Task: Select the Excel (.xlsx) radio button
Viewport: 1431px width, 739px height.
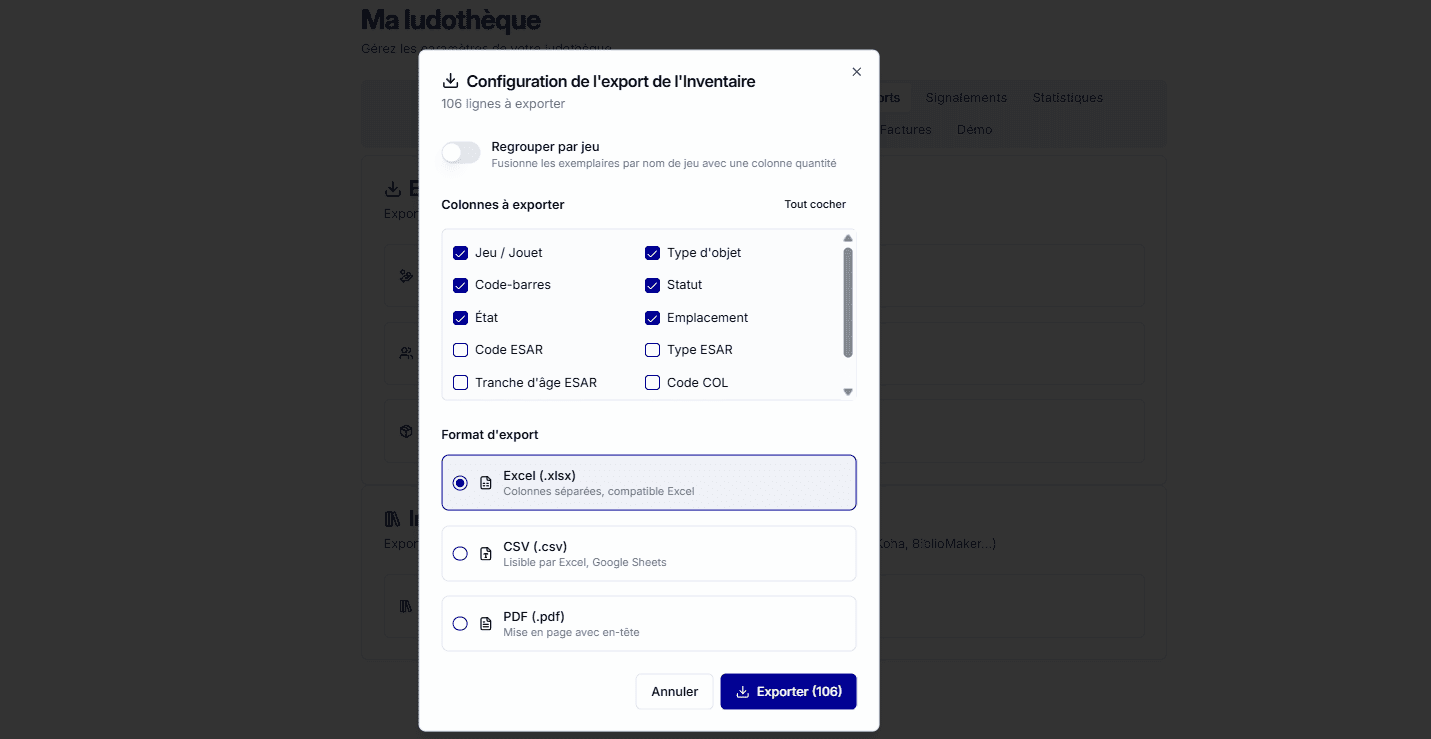Action: point(460,483)
